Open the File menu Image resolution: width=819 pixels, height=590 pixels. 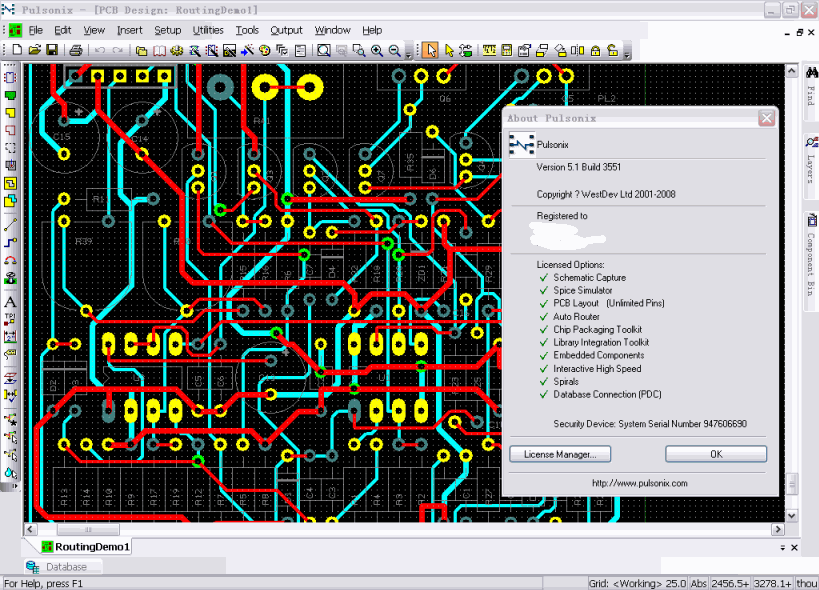click(x=36, y=30)
